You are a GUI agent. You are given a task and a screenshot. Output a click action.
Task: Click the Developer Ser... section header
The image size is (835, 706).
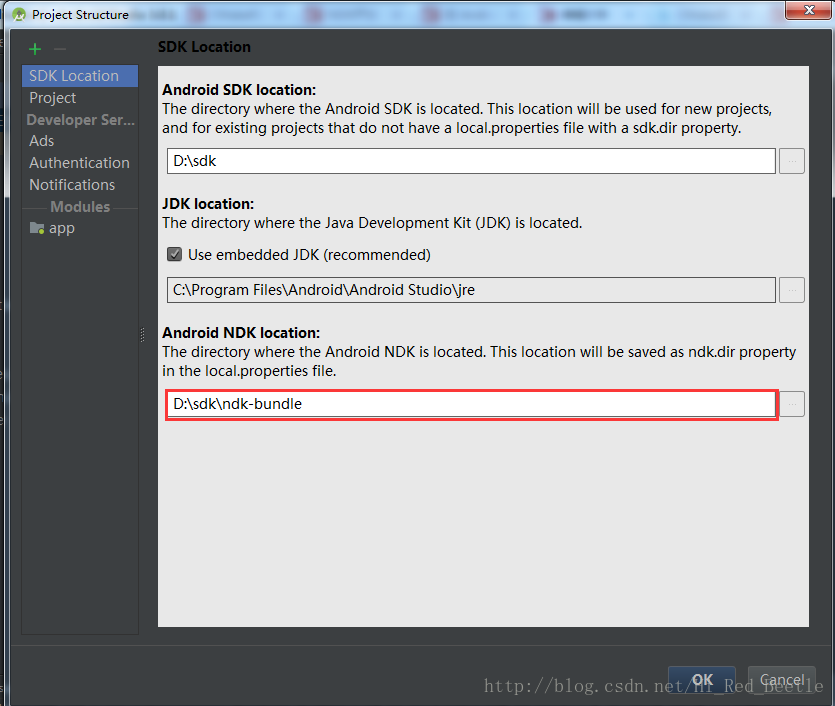click(x=80, y=120)
